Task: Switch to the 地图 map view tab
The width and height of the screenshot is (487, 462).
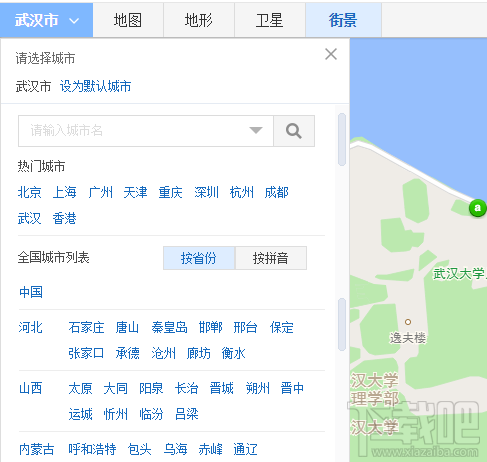Action: [128, 20]
